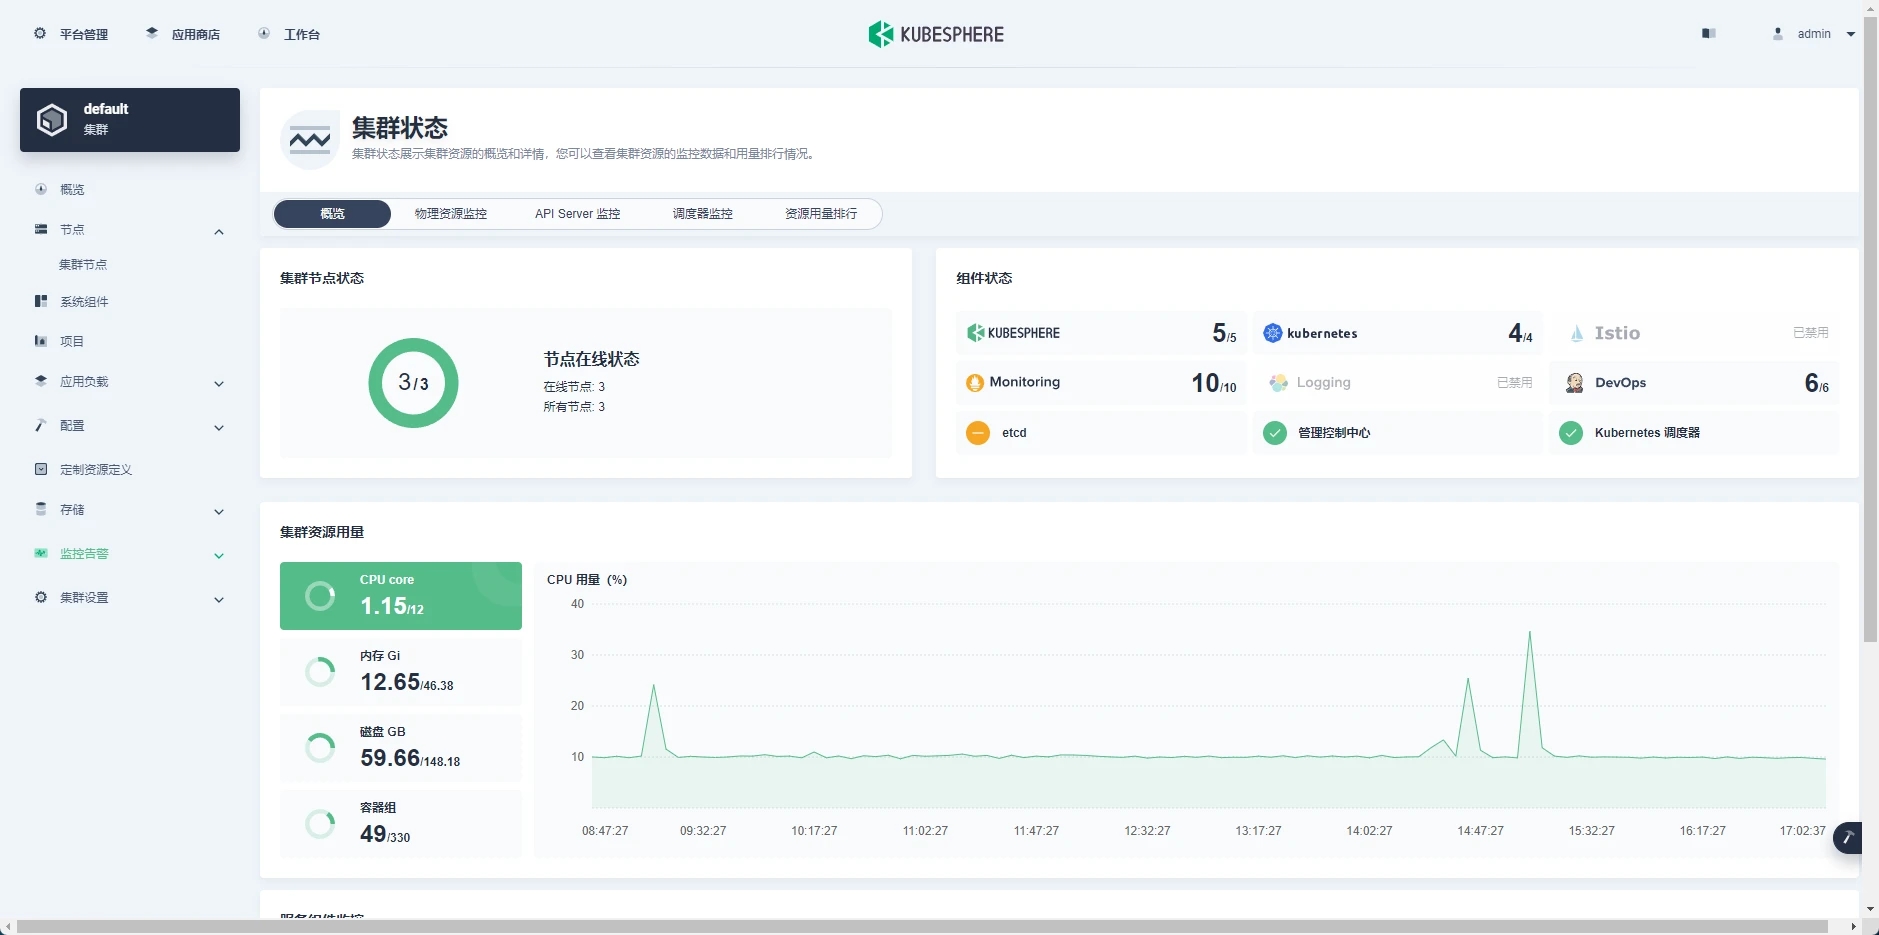Select the 磁盘 GB usage card

tap(401, 748)
